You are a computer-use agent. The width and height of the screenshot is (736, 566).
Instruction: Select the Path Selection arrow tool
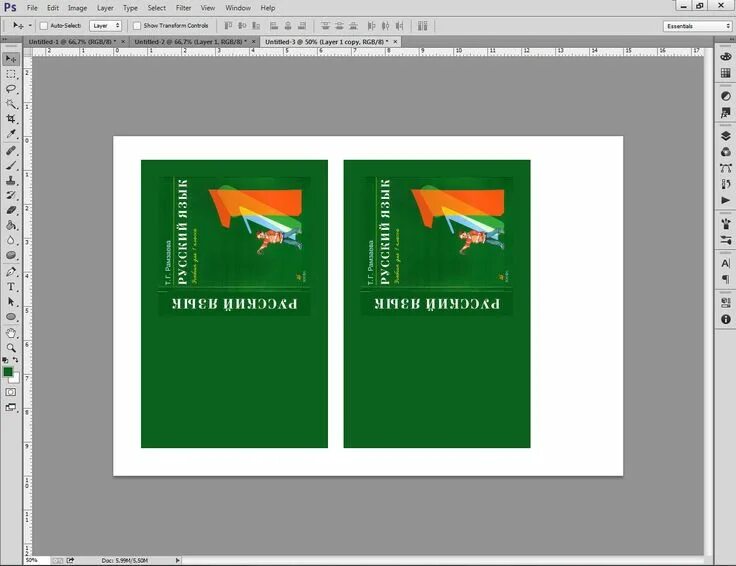coord(11,302)
